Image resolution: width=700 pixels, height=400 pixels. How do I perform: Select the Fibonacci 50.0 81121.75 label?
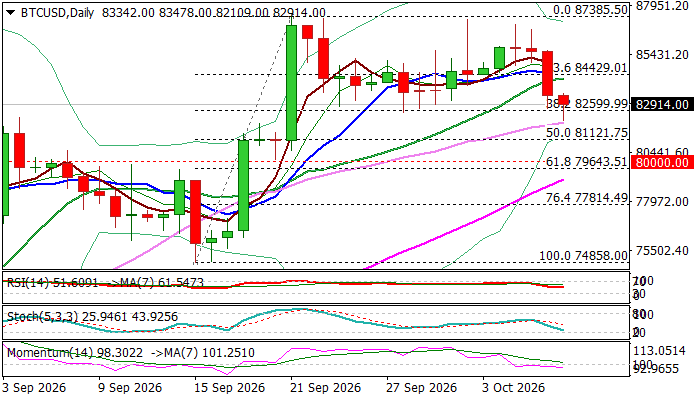(587, 133)
